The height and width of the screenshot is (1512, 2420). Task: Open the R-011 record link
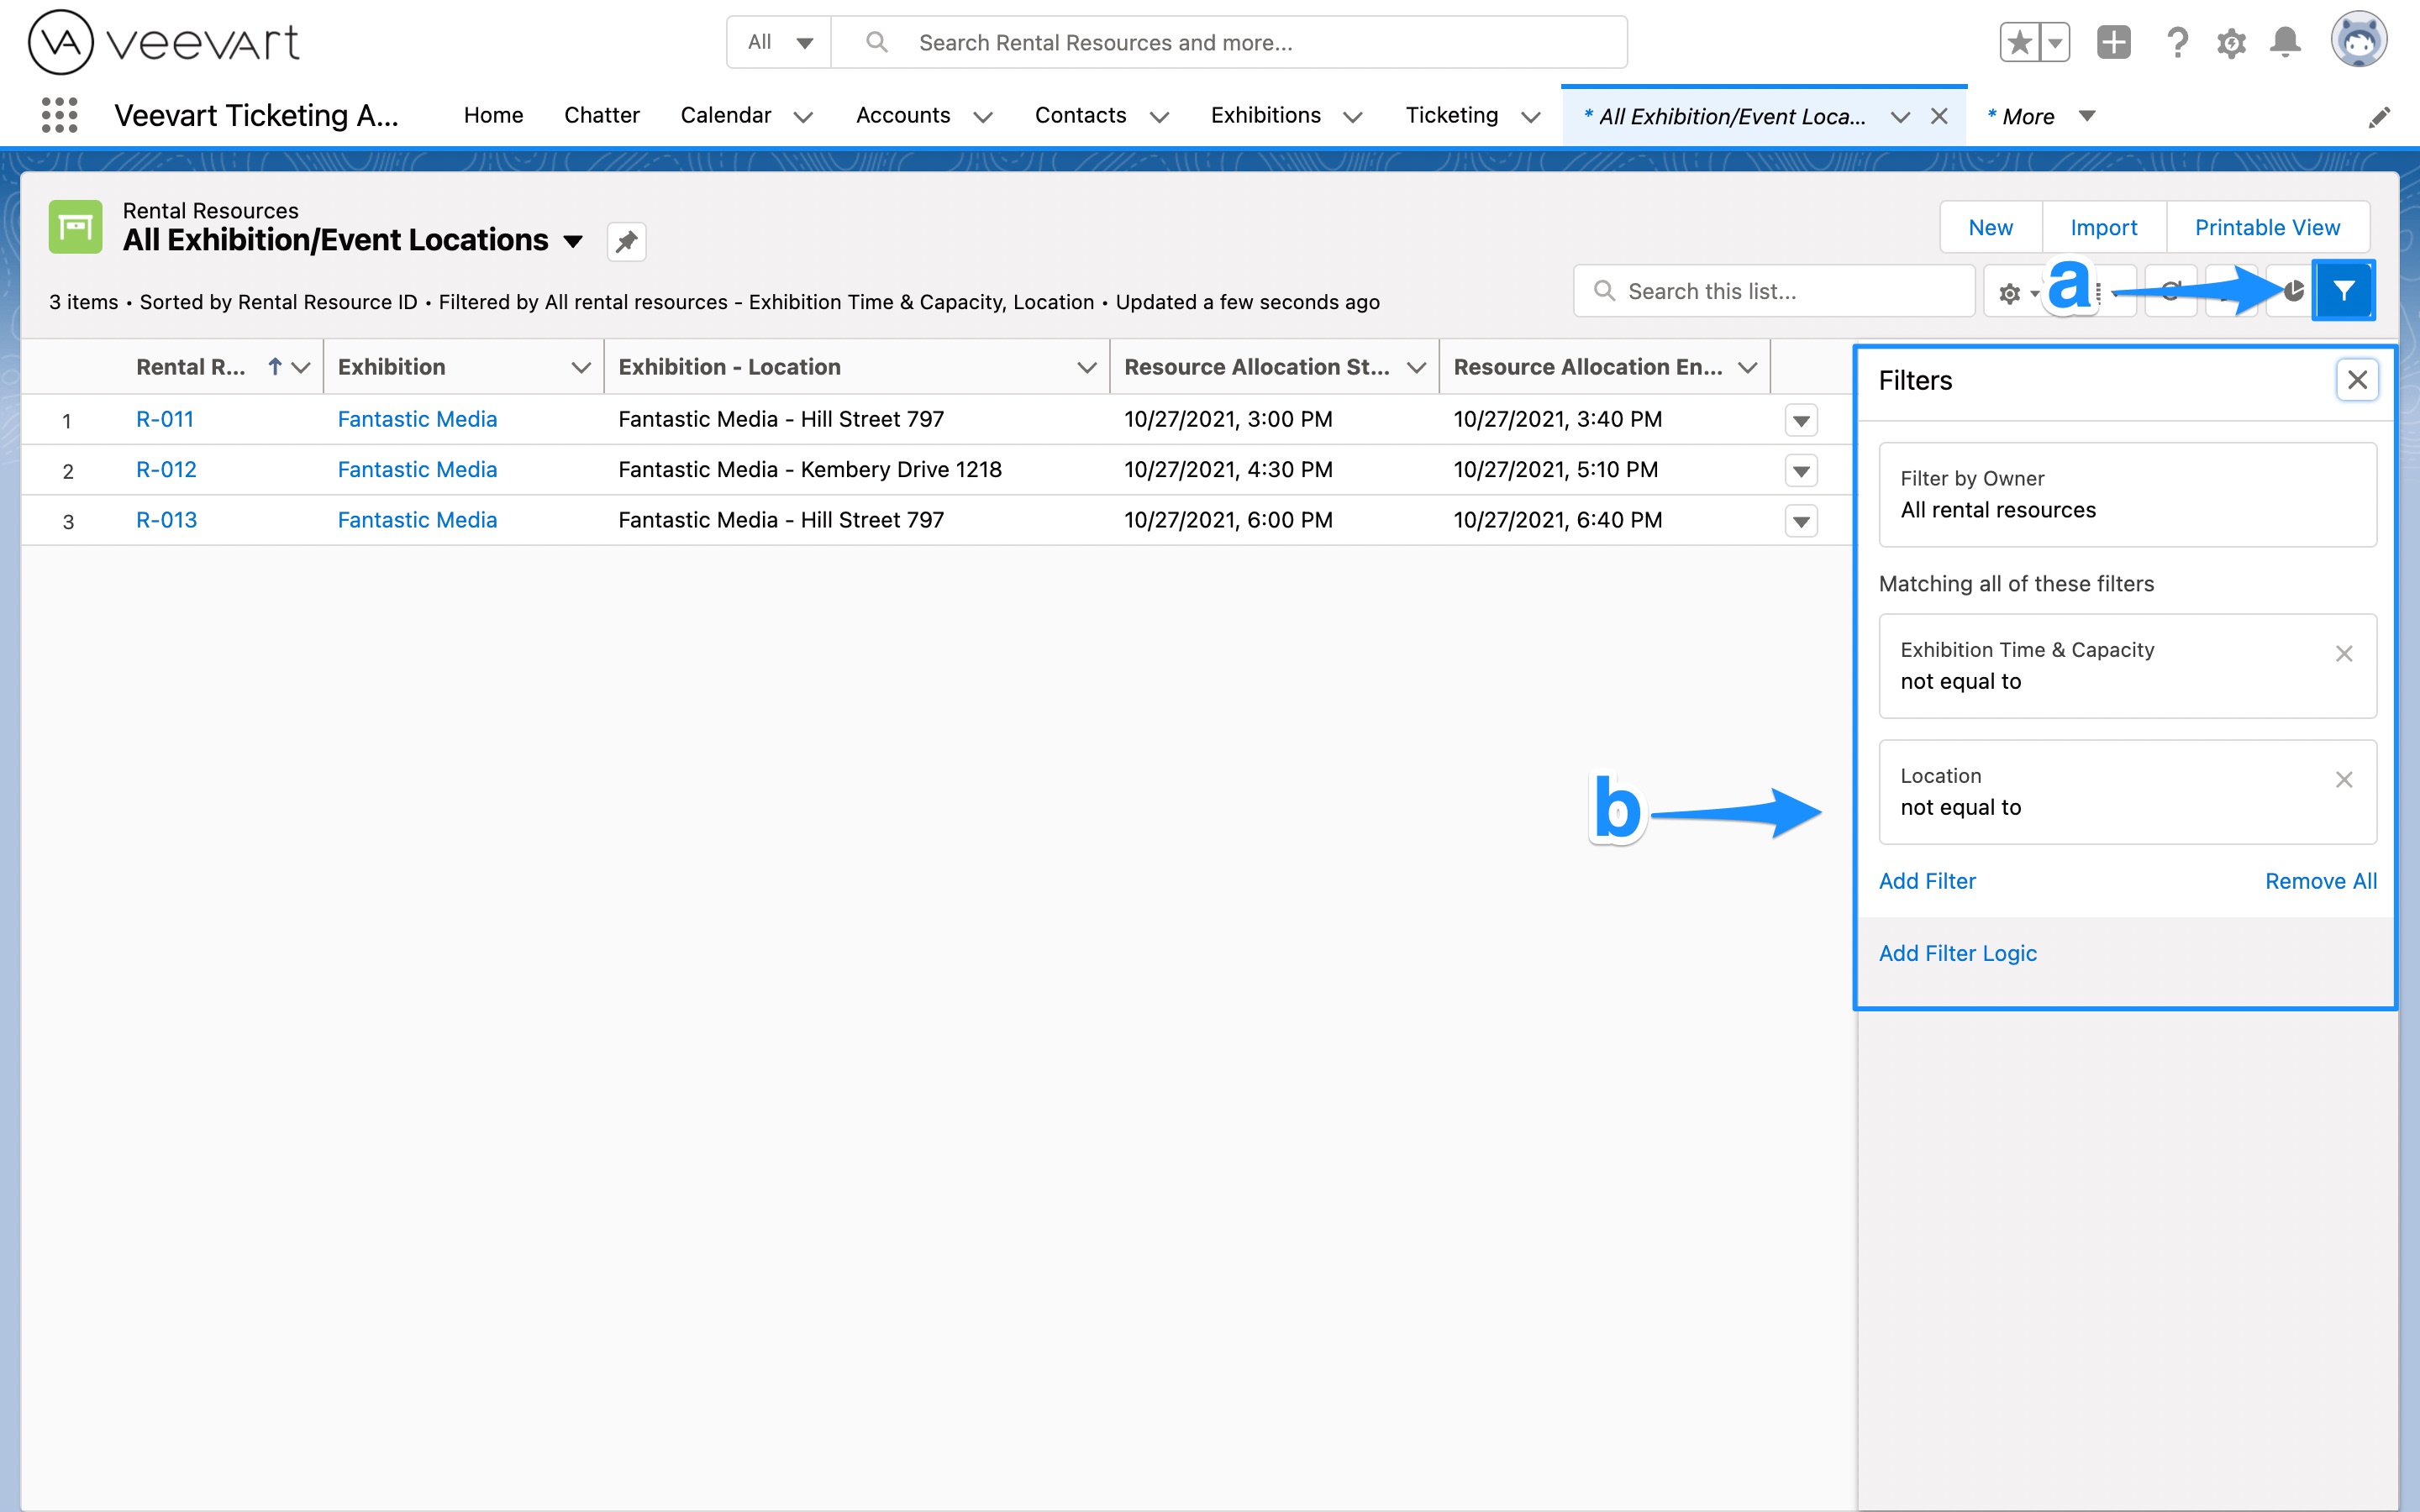point(165,419)
